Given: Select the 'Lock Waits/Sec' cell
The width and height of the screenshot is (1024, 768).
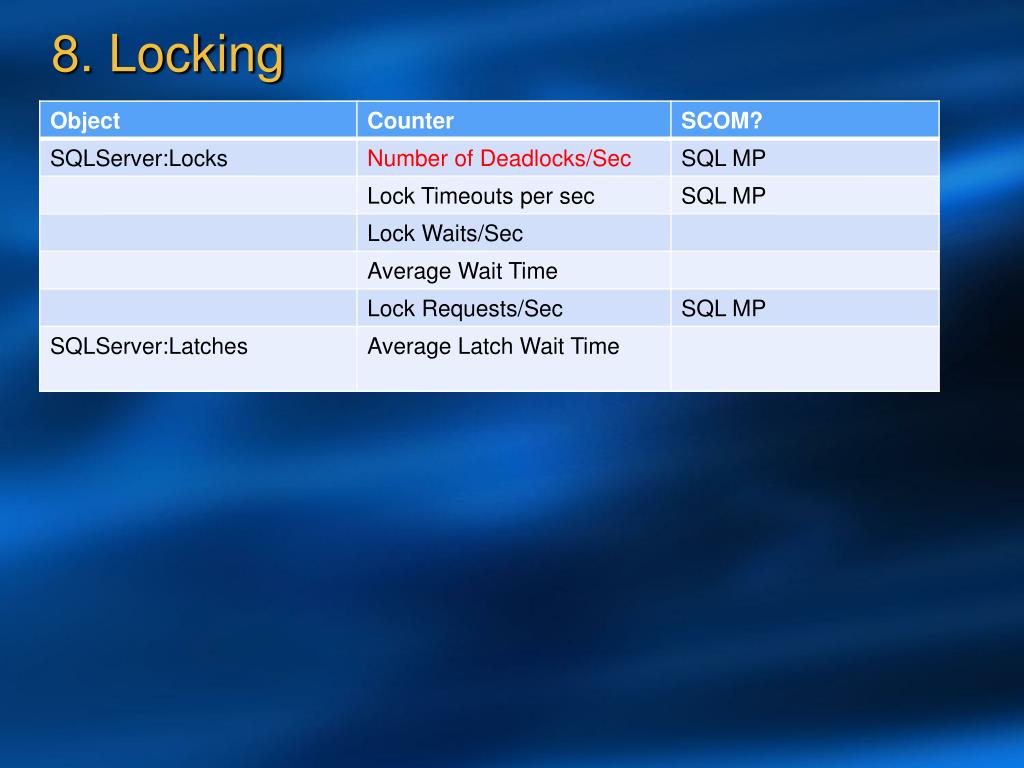Looking at the screenshot, I should (x=514, y=233).
